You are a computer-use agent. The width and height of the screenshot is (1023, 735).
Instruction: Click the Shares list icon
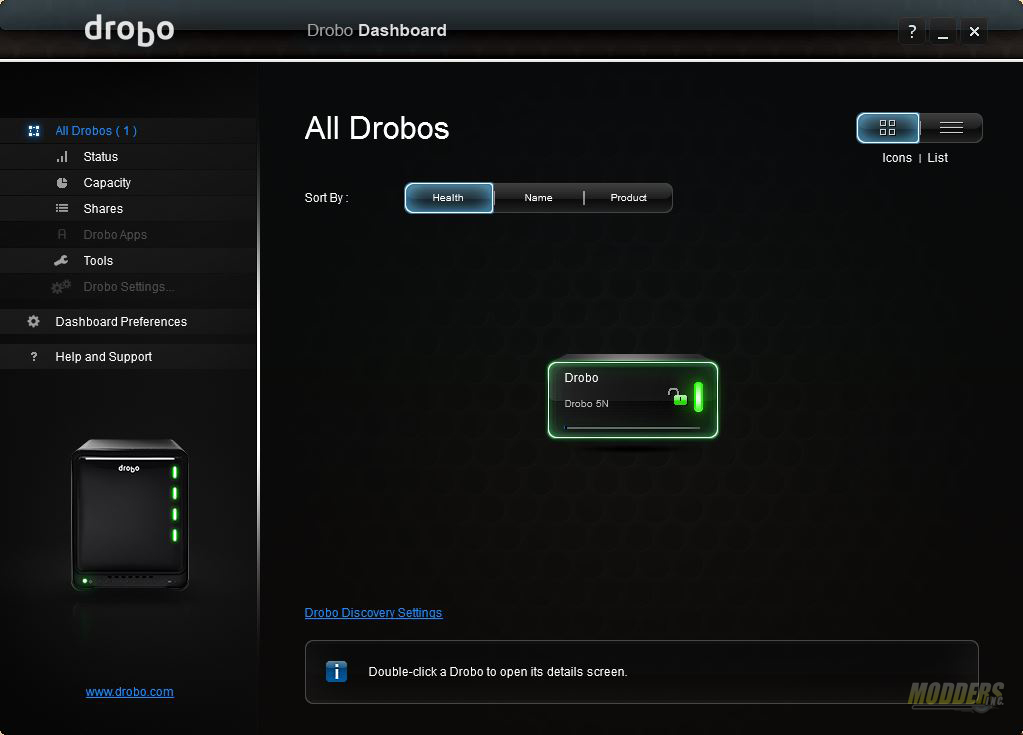[62, 208]
